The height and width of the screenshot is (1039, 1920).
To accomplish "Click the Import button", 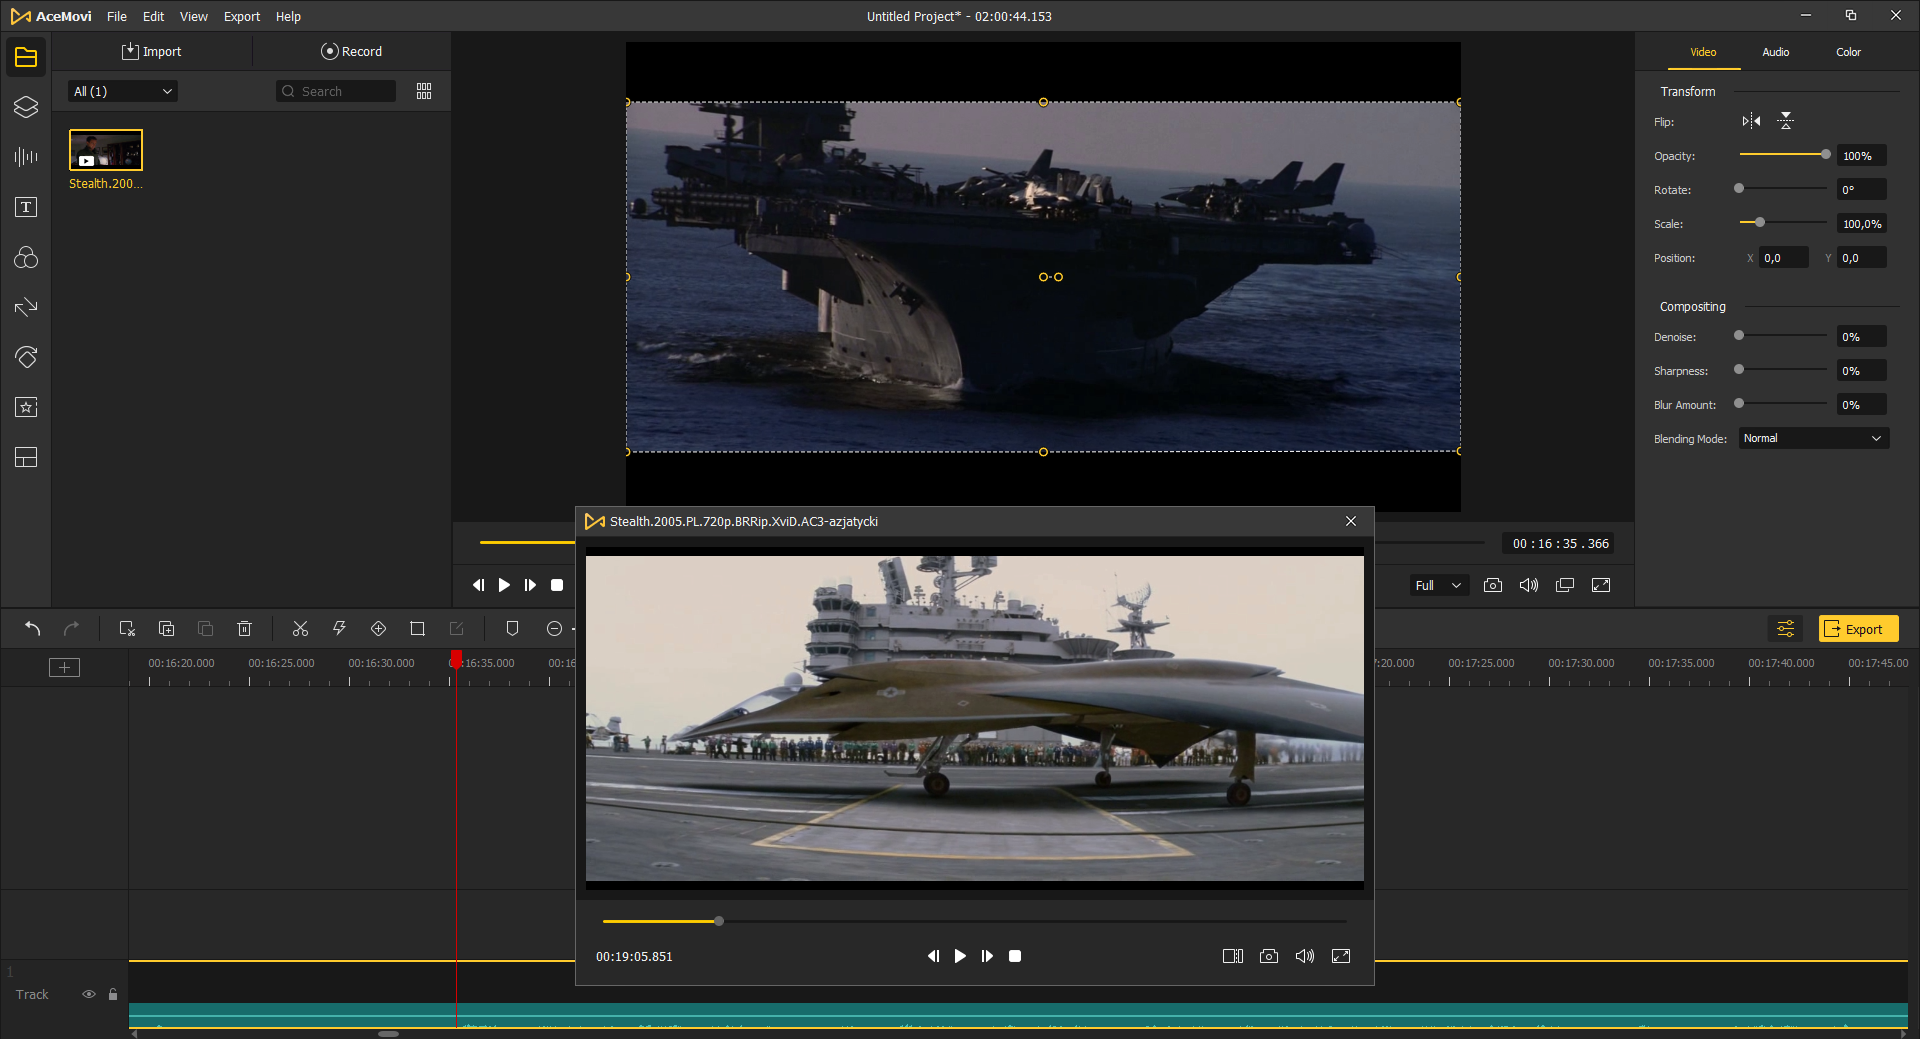I will pyautogui.click(x=152, y=51).
